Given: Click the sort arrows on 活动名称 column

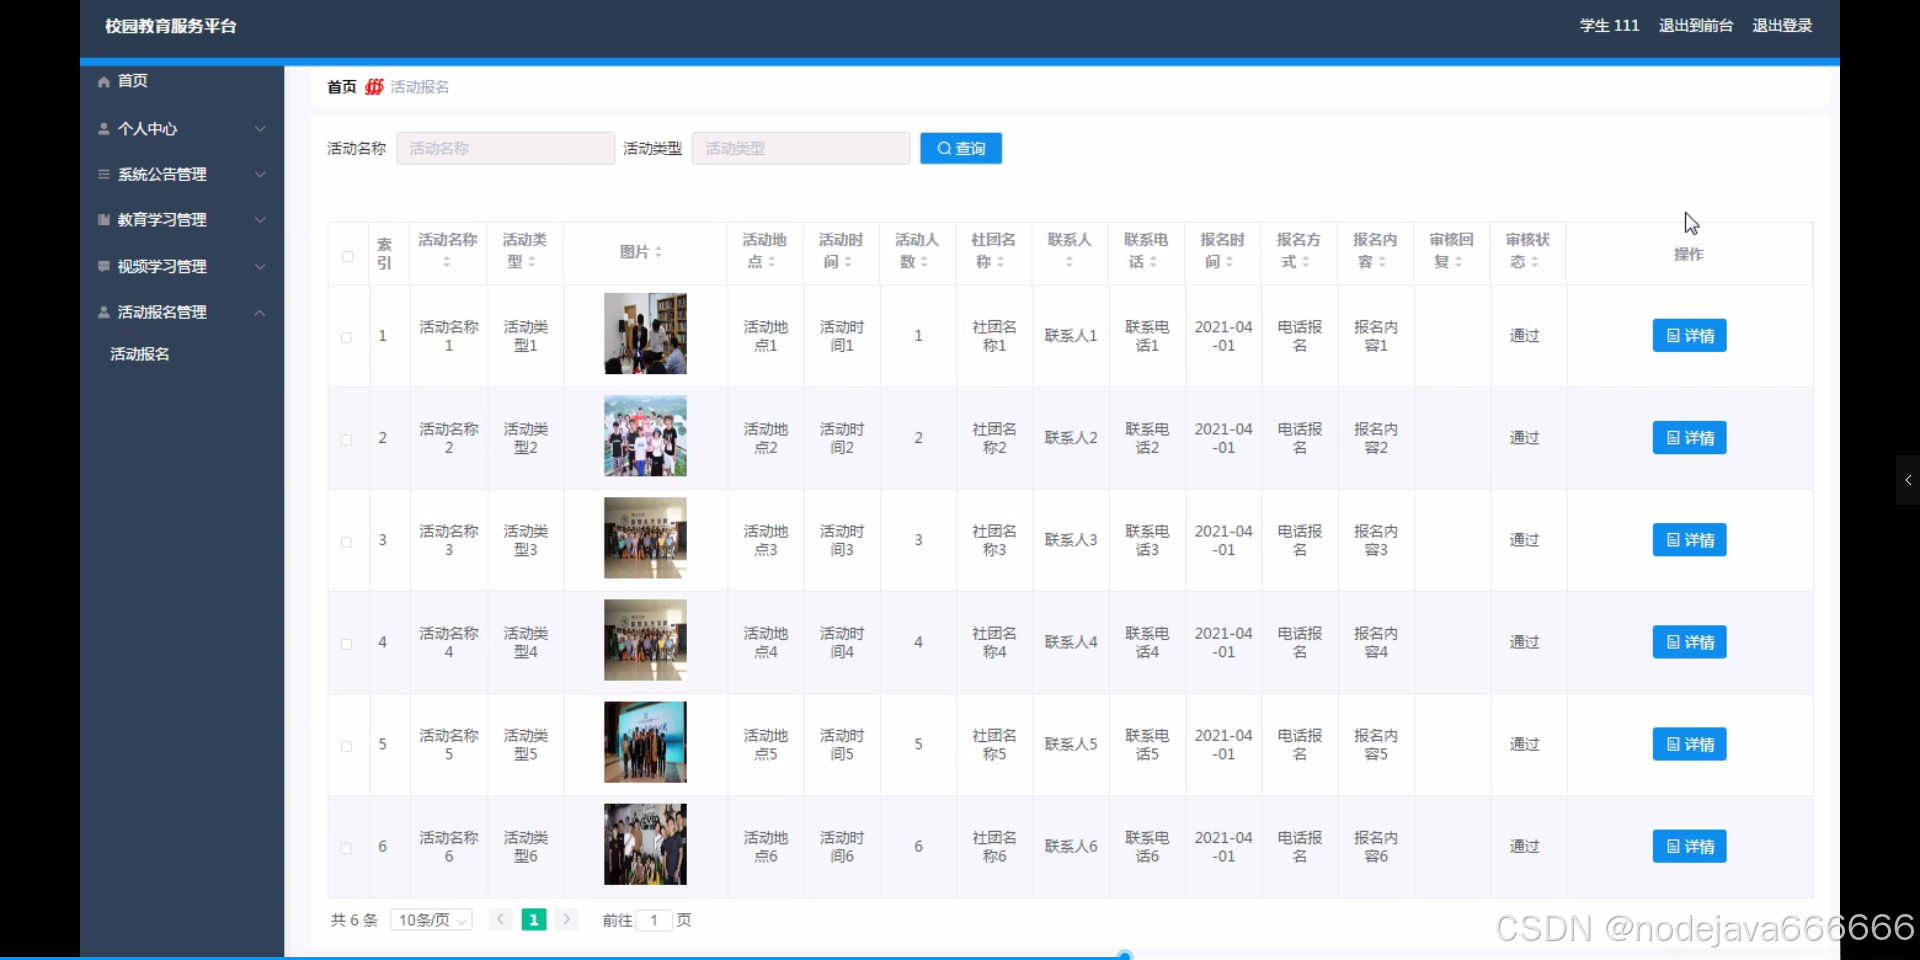Looking at the screenshot, I should point(447,262).
